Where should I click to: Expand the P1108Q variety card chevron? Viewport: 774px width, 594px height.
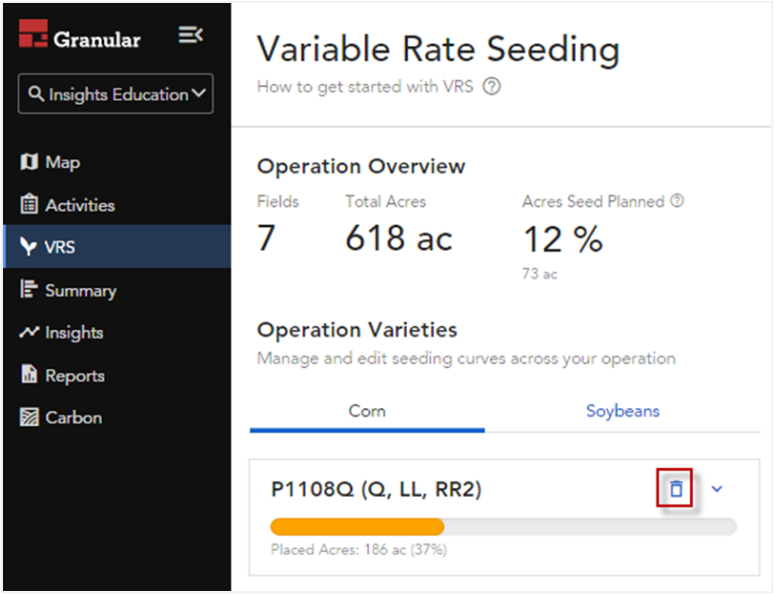click(717, 488)
